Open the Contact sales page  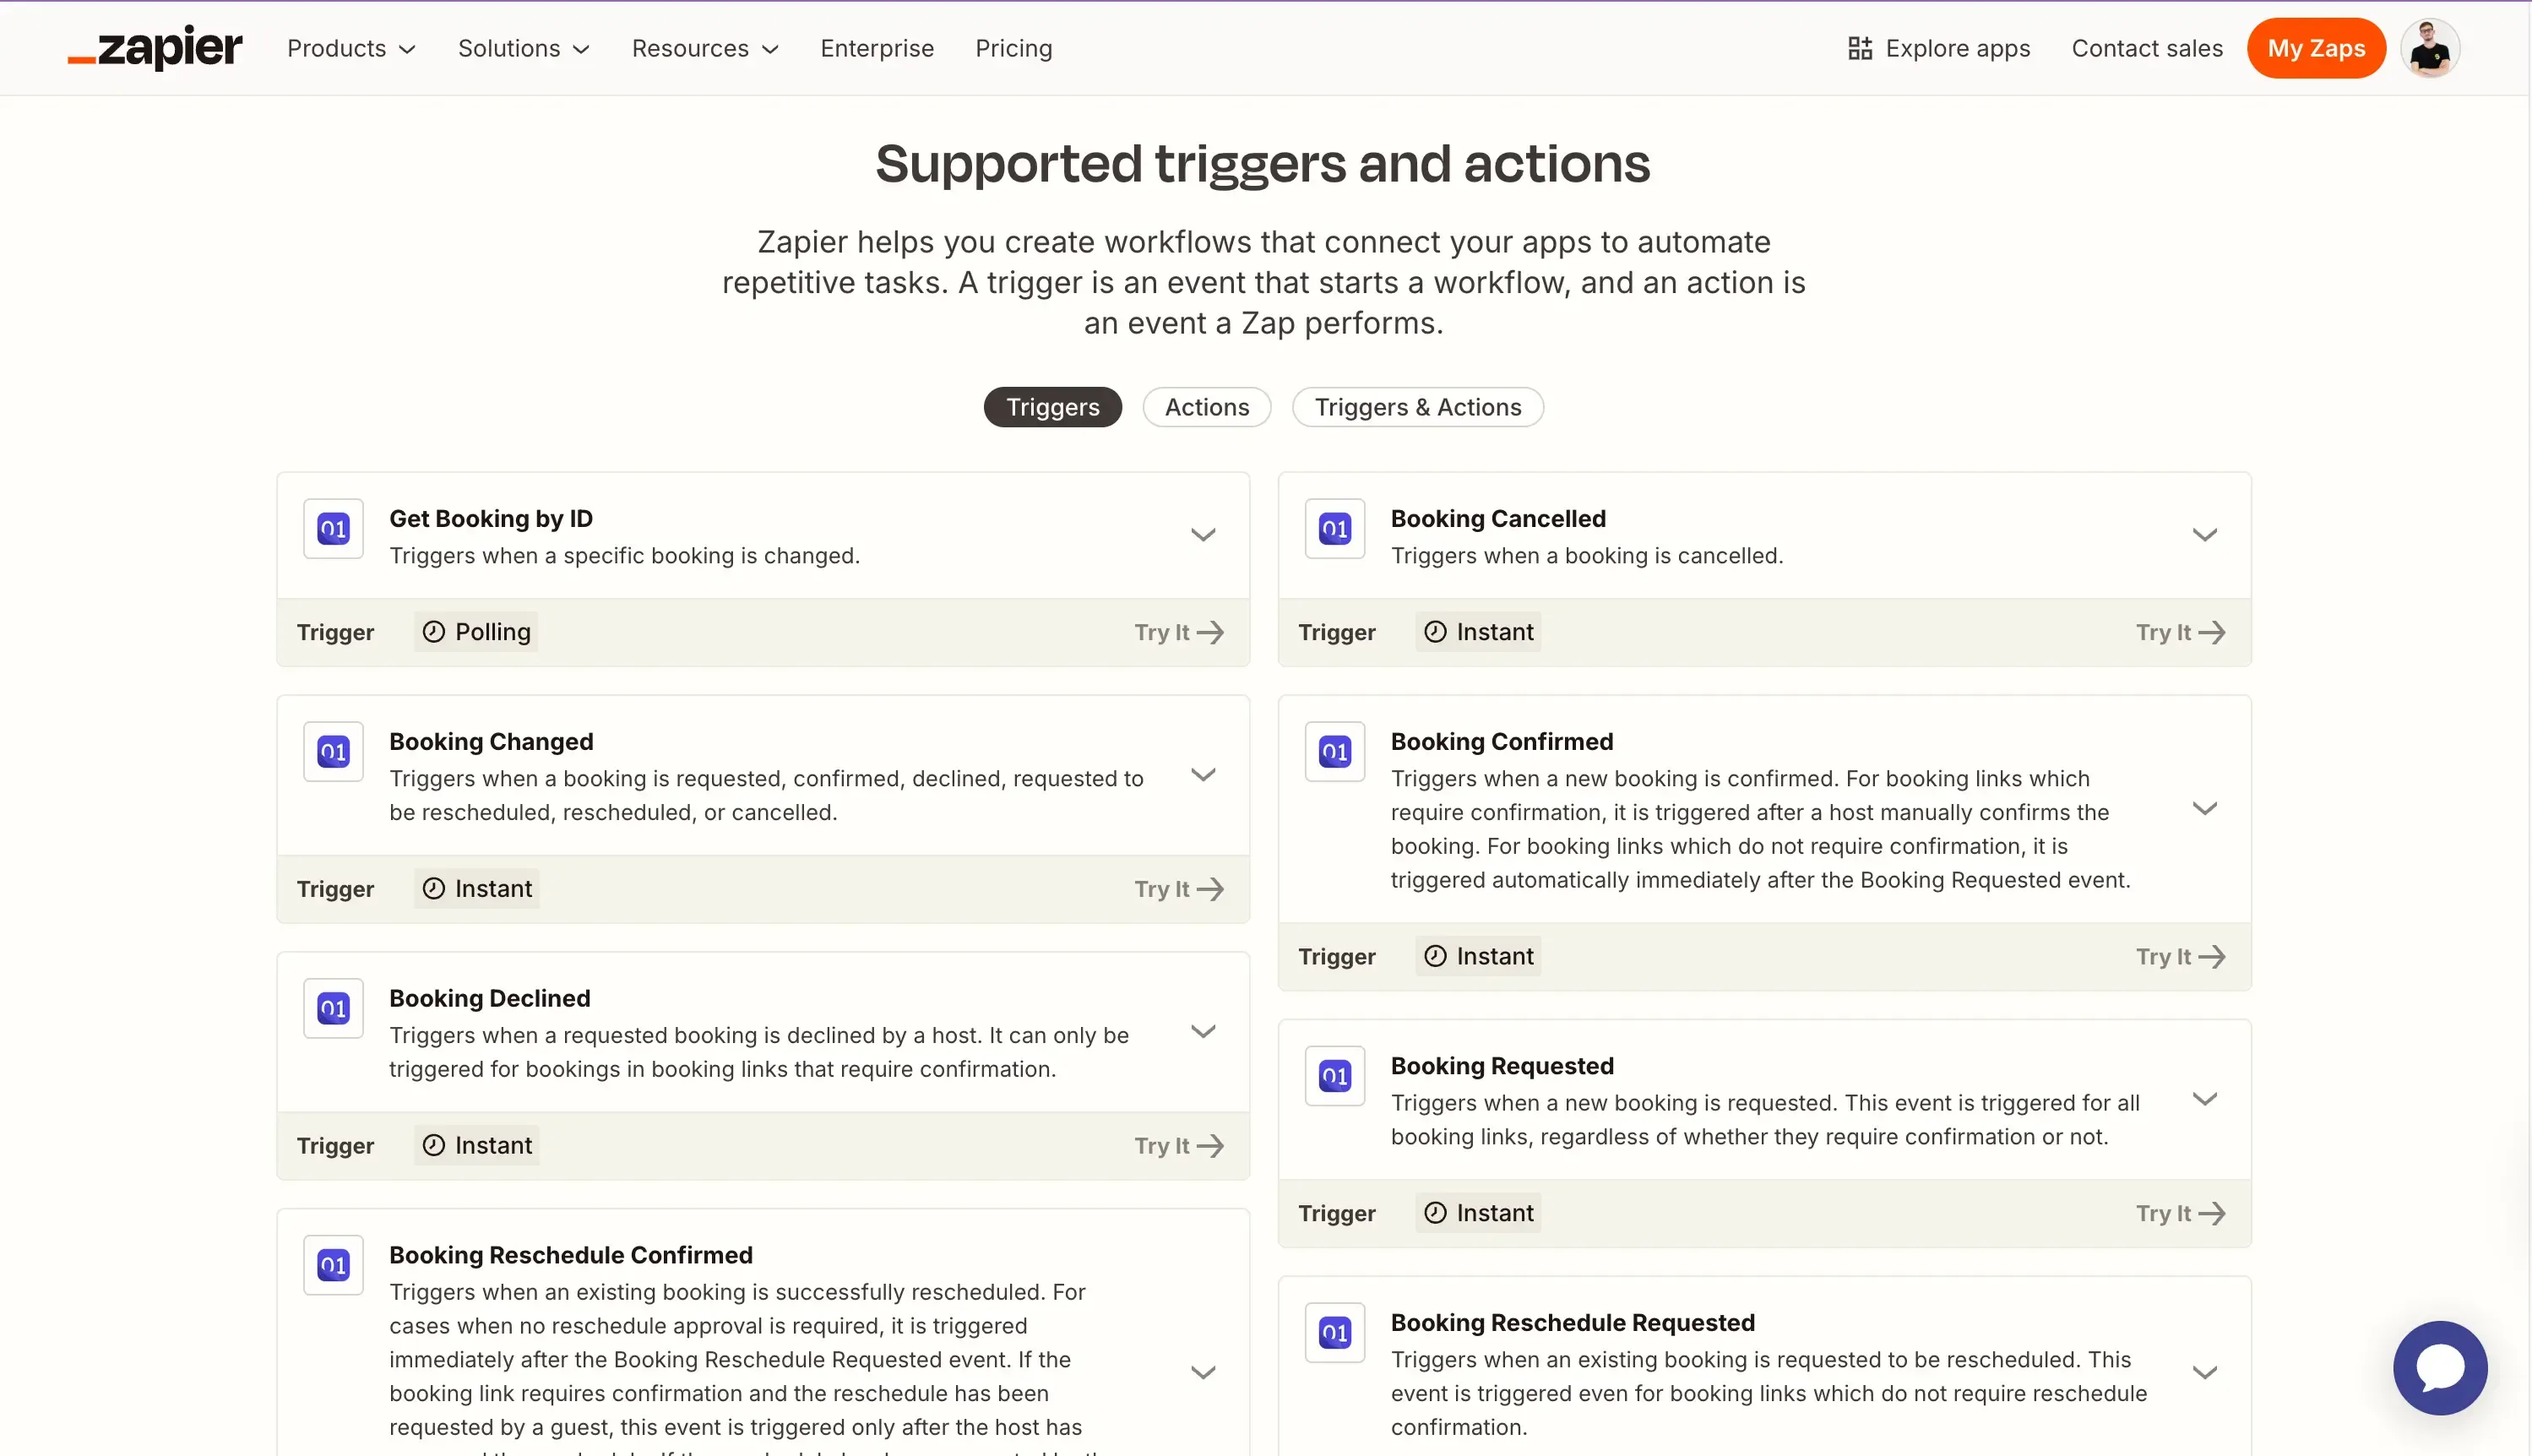[x=2147, y=47]
